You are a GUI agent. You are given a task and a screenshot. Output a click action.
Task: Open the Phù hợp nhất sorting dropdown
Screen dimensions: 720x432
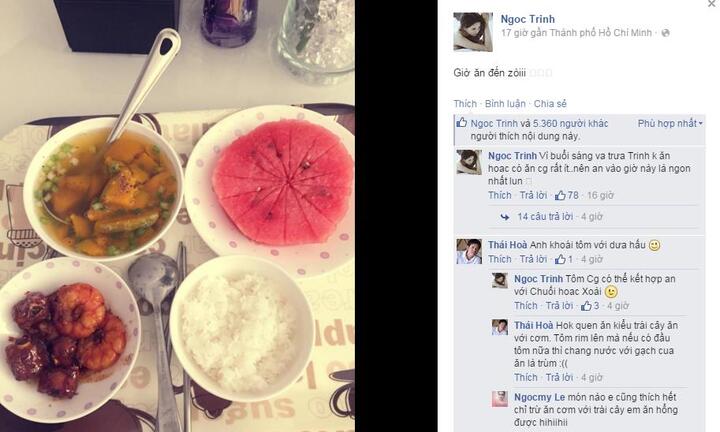click(670, 123)
